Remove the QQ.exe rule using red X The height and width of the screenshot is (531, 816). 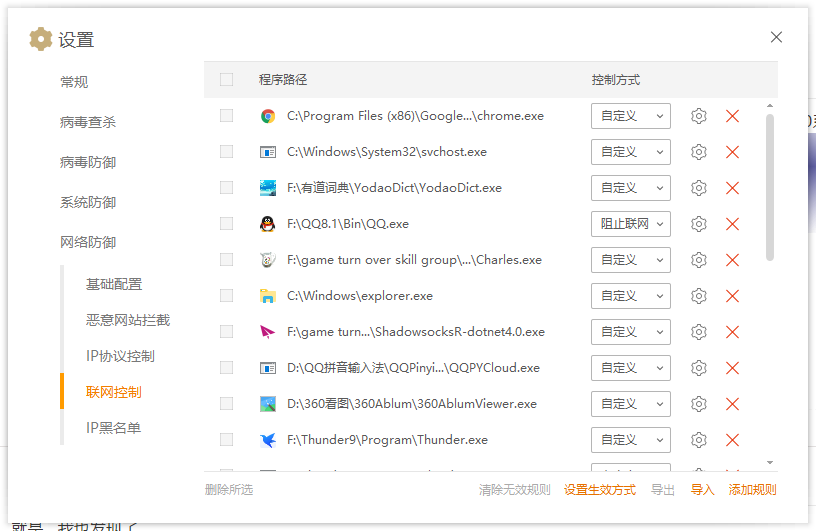732,224
